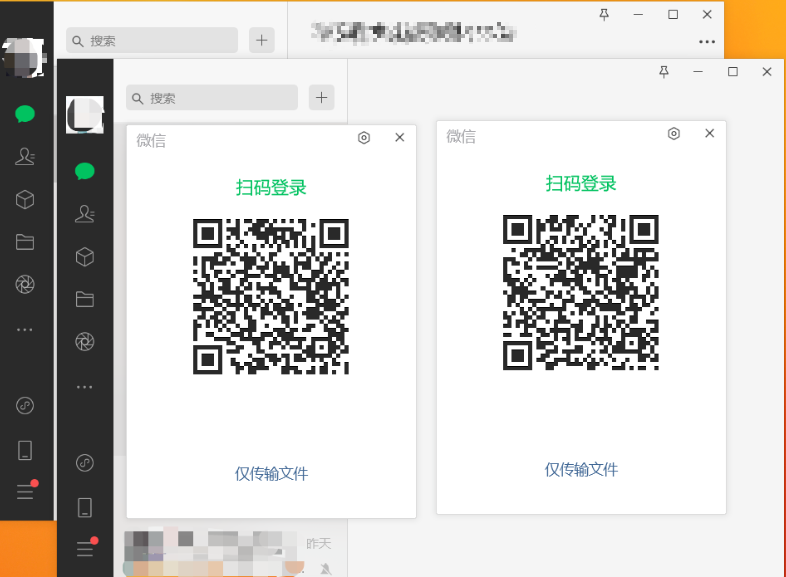Click the QR code in right login dialog

pos(580,292)
